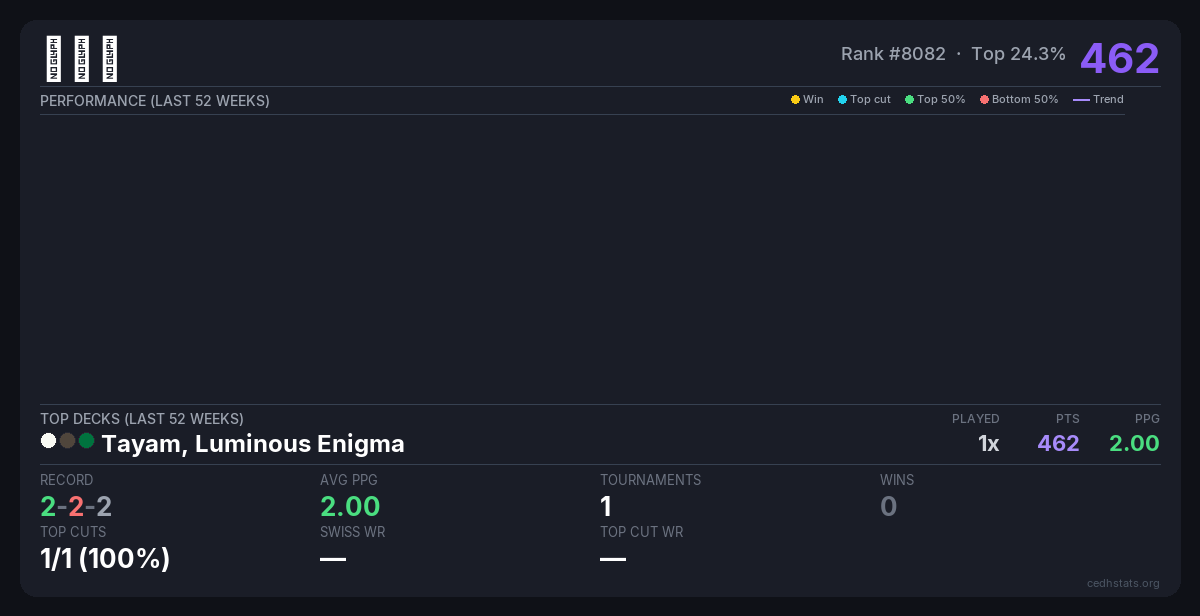Click the first NO GLYPH placeholder icon

(54, 59)
